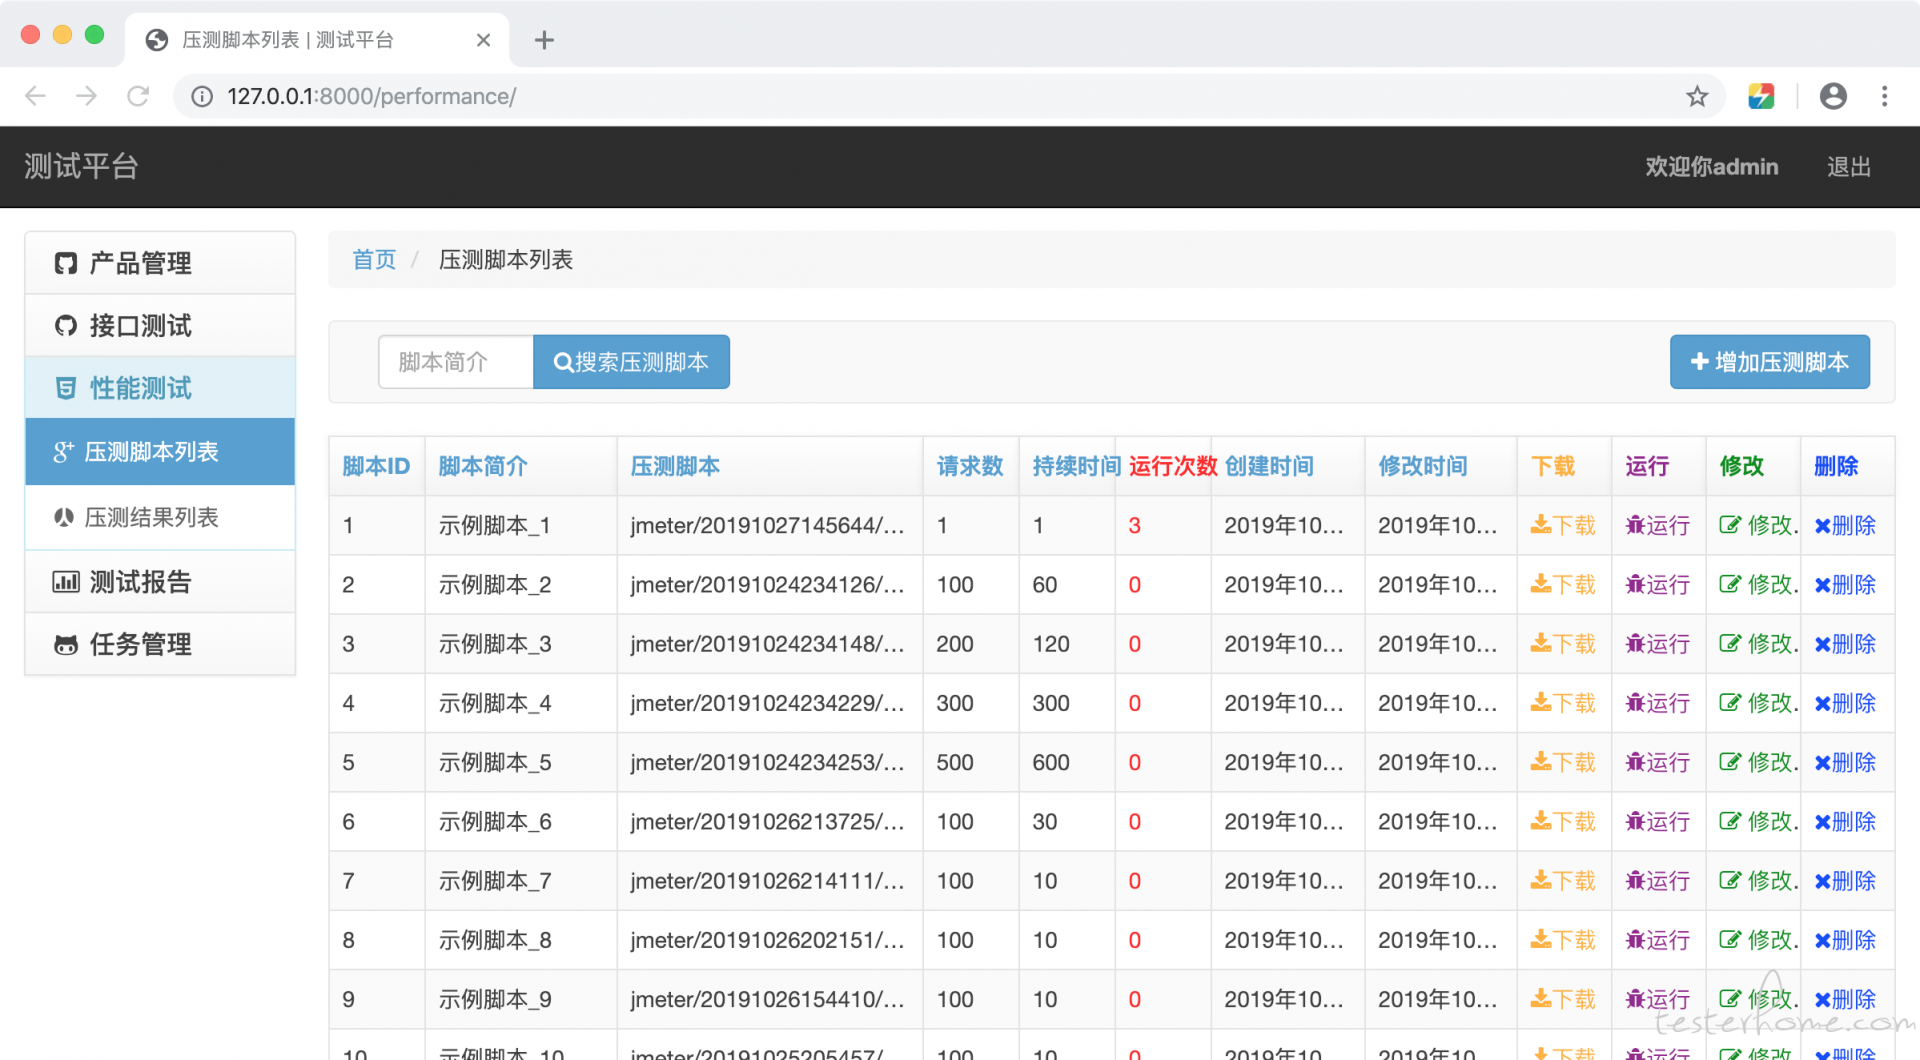Click cell jmeter/20191027145644/…
1920x1060 pixels.
point(768,526)
